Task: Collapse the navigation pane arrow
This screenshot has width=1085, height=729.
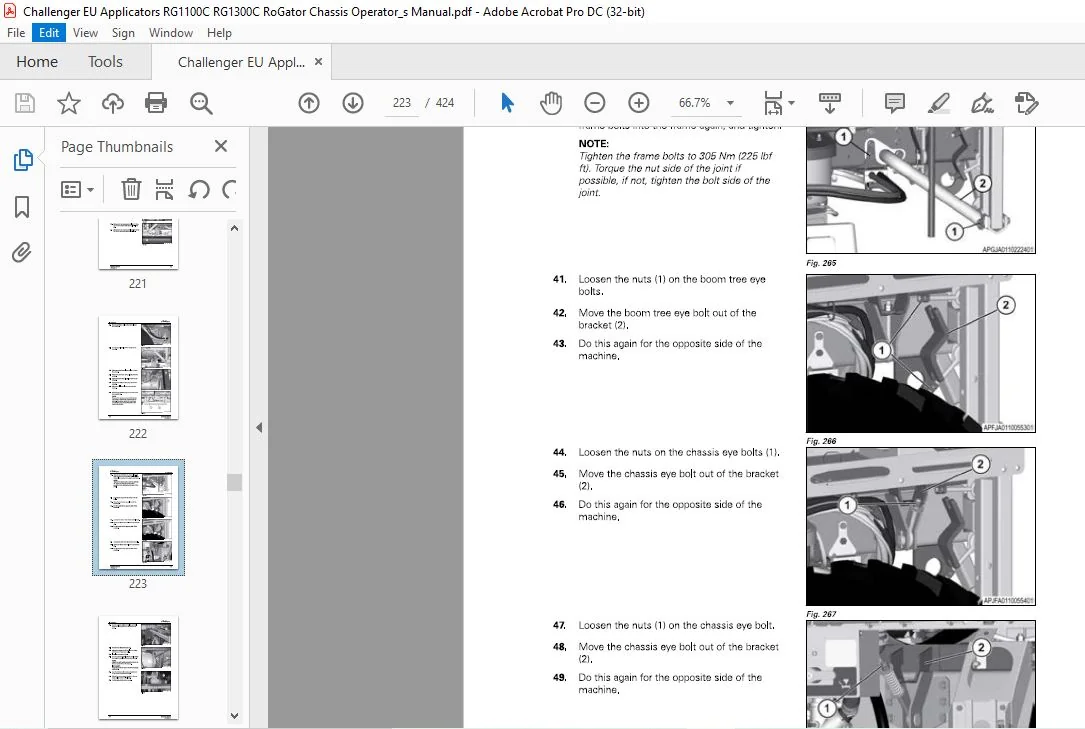Action: click(x=259, y=427)
